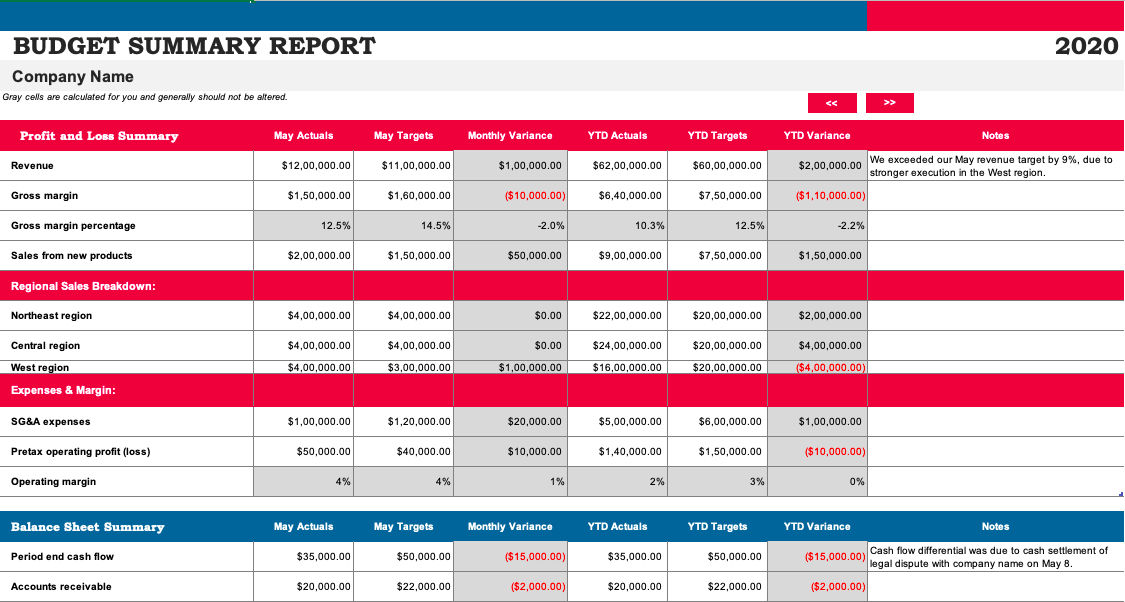Select Operating margin YTD Targets cell

click(717, 482)
